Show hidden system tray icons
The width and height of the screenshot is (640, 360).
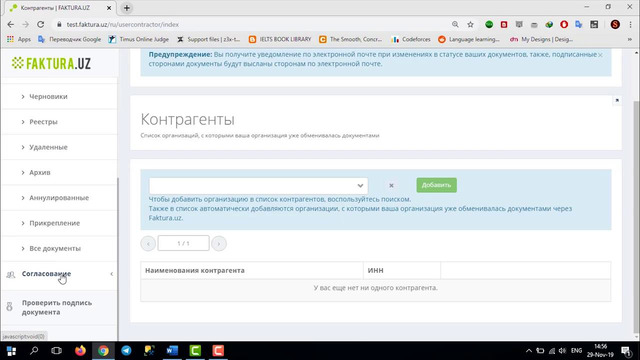tap(529, 351)
